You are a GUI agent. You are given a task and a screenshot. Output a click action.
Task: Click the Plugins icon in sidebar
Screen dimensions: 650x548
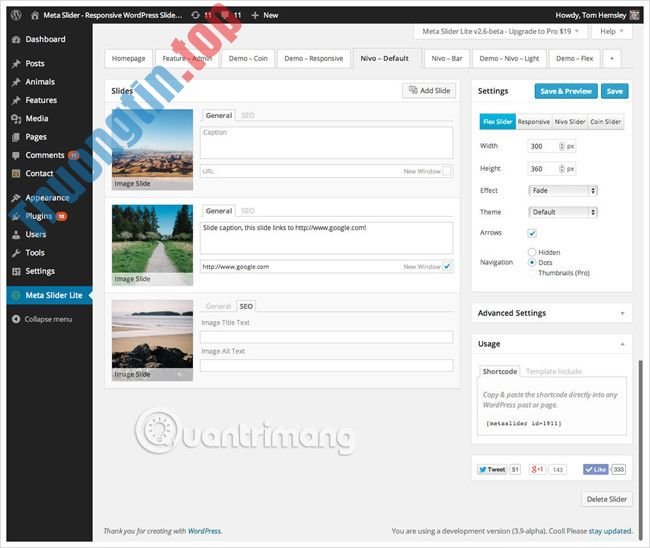tap(16, 216)
